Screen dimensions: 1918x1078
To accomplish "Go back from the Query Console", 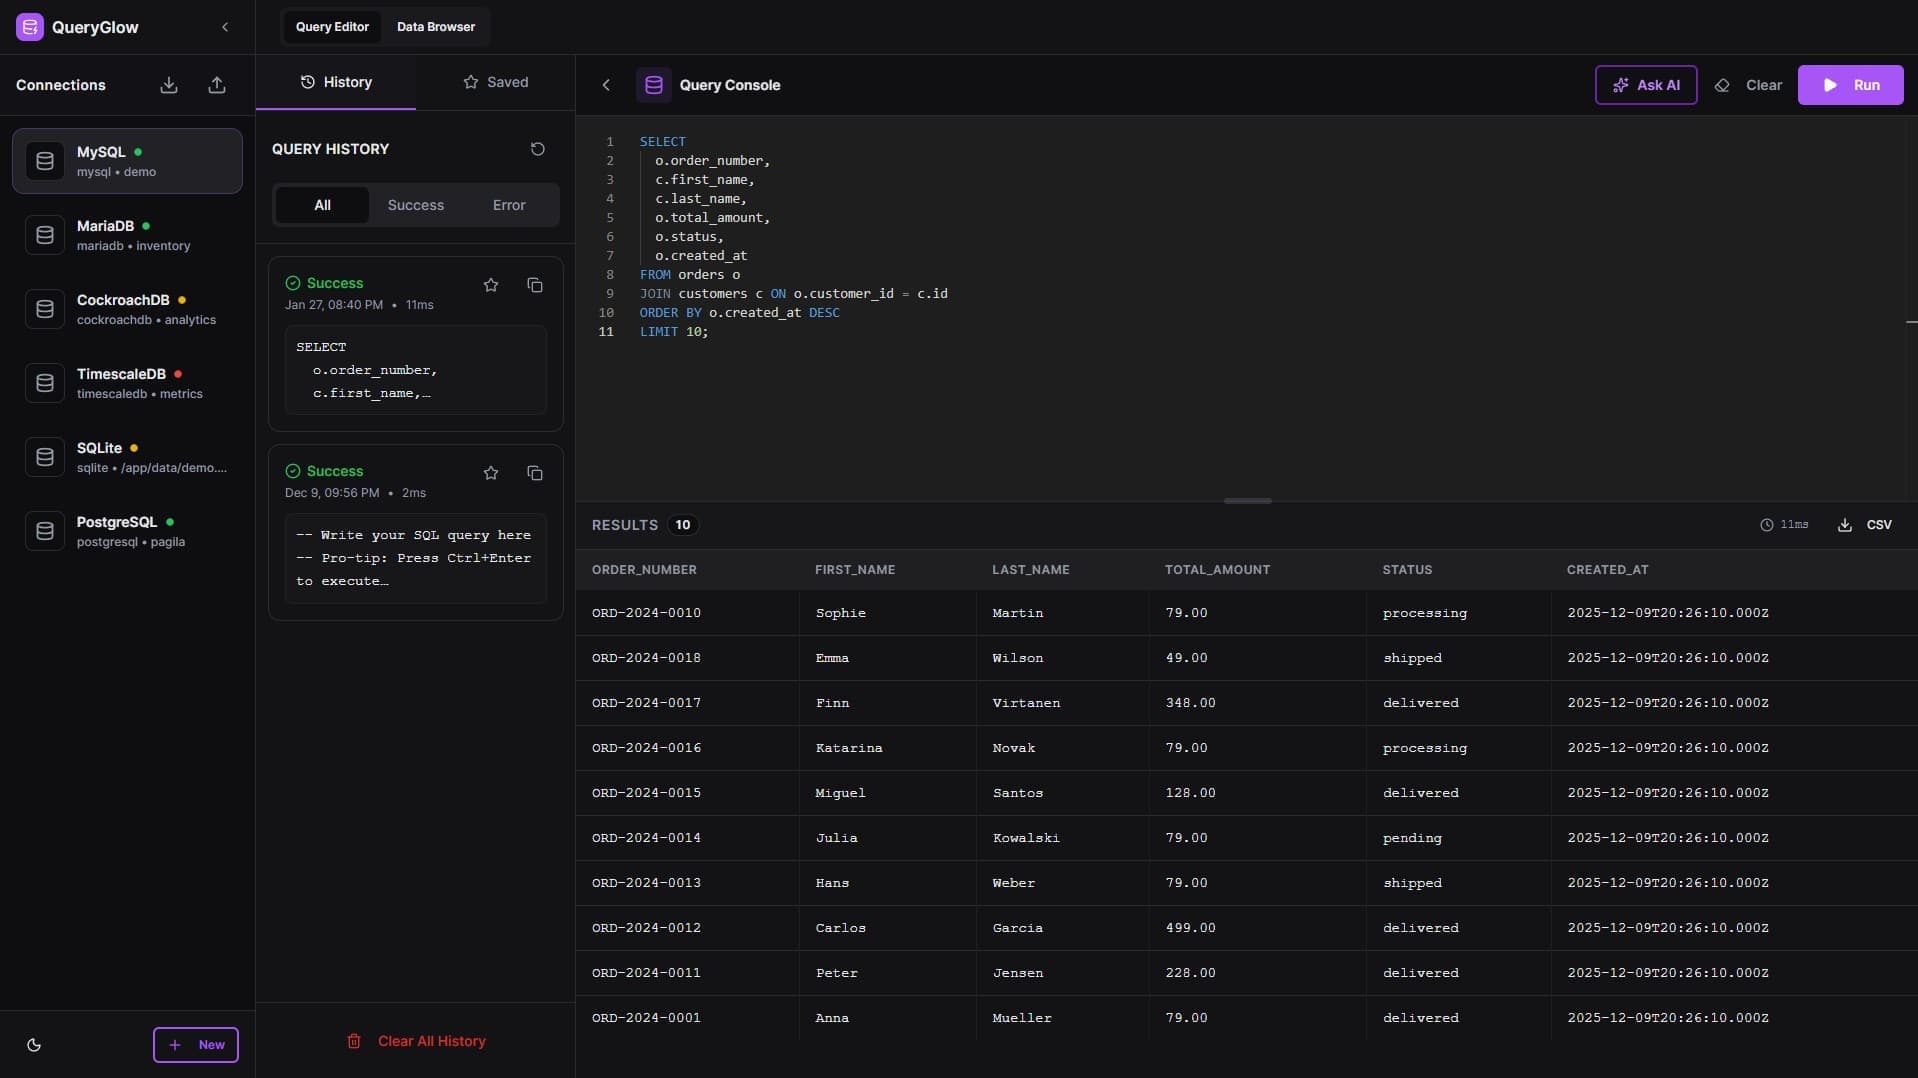I will pyautogui.click(x=606, y=85).
